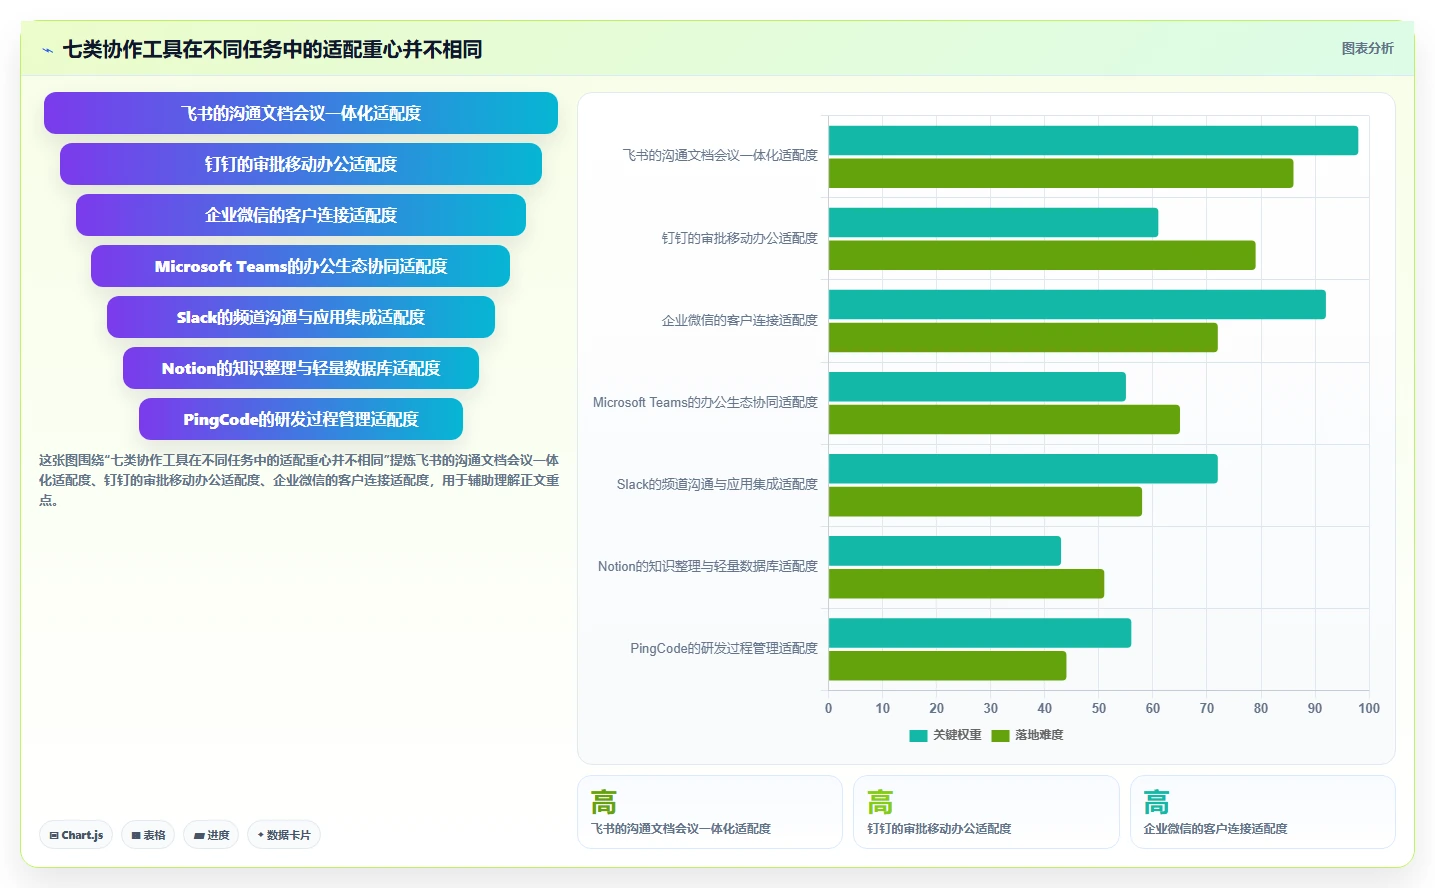Click the chart axis label 企业微信的客户连接适配度
Image resolution: width=1435 pixels, height=888 pixels.
739,320
